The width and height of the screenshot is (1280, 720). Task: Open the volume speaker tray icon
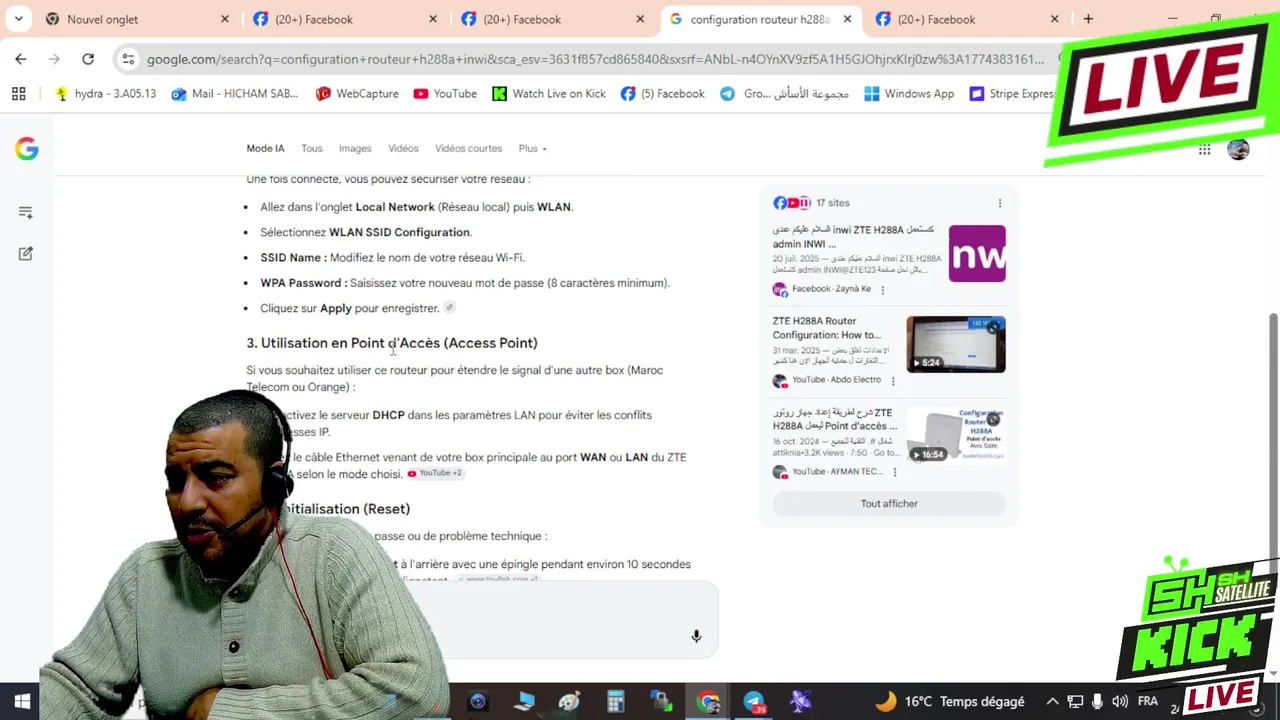pyautogui.click(x=1120, y=702)
